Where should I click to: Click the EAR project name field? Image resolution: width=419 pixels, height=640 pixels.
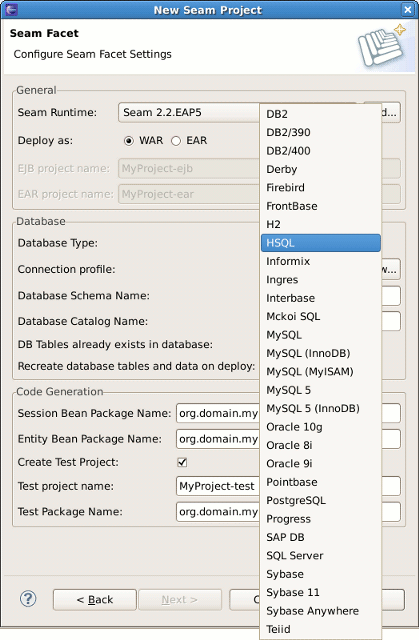click(x=189, y=194)
